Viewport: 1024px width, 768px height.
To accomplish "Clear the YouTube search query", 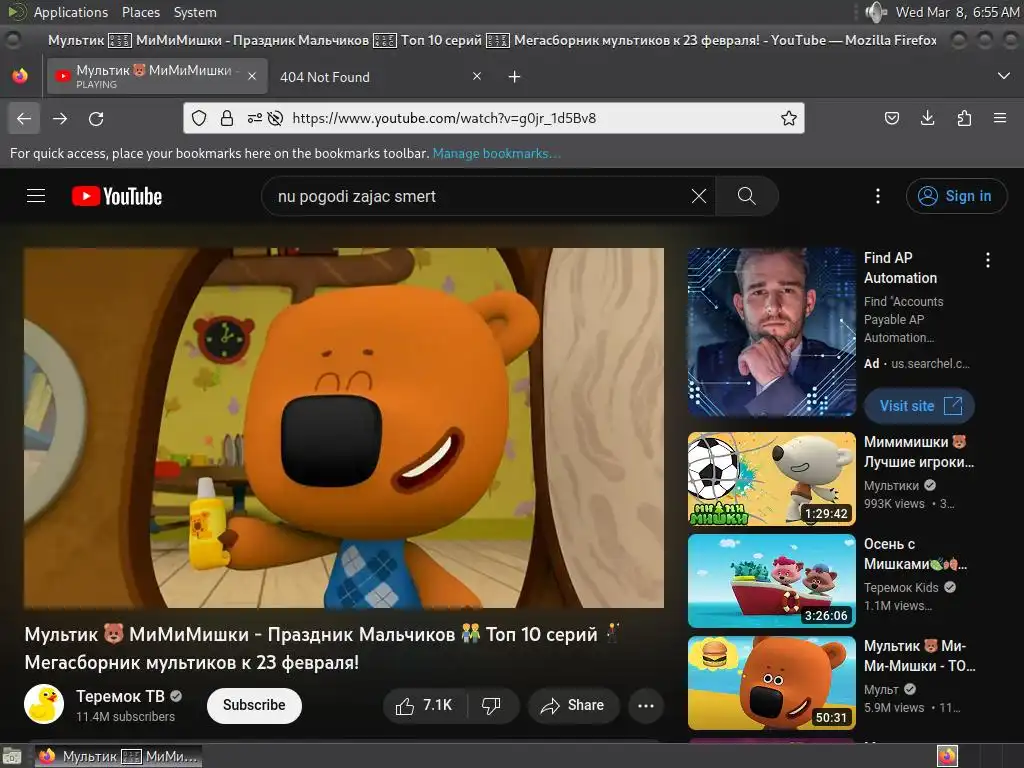I will 699,196.
